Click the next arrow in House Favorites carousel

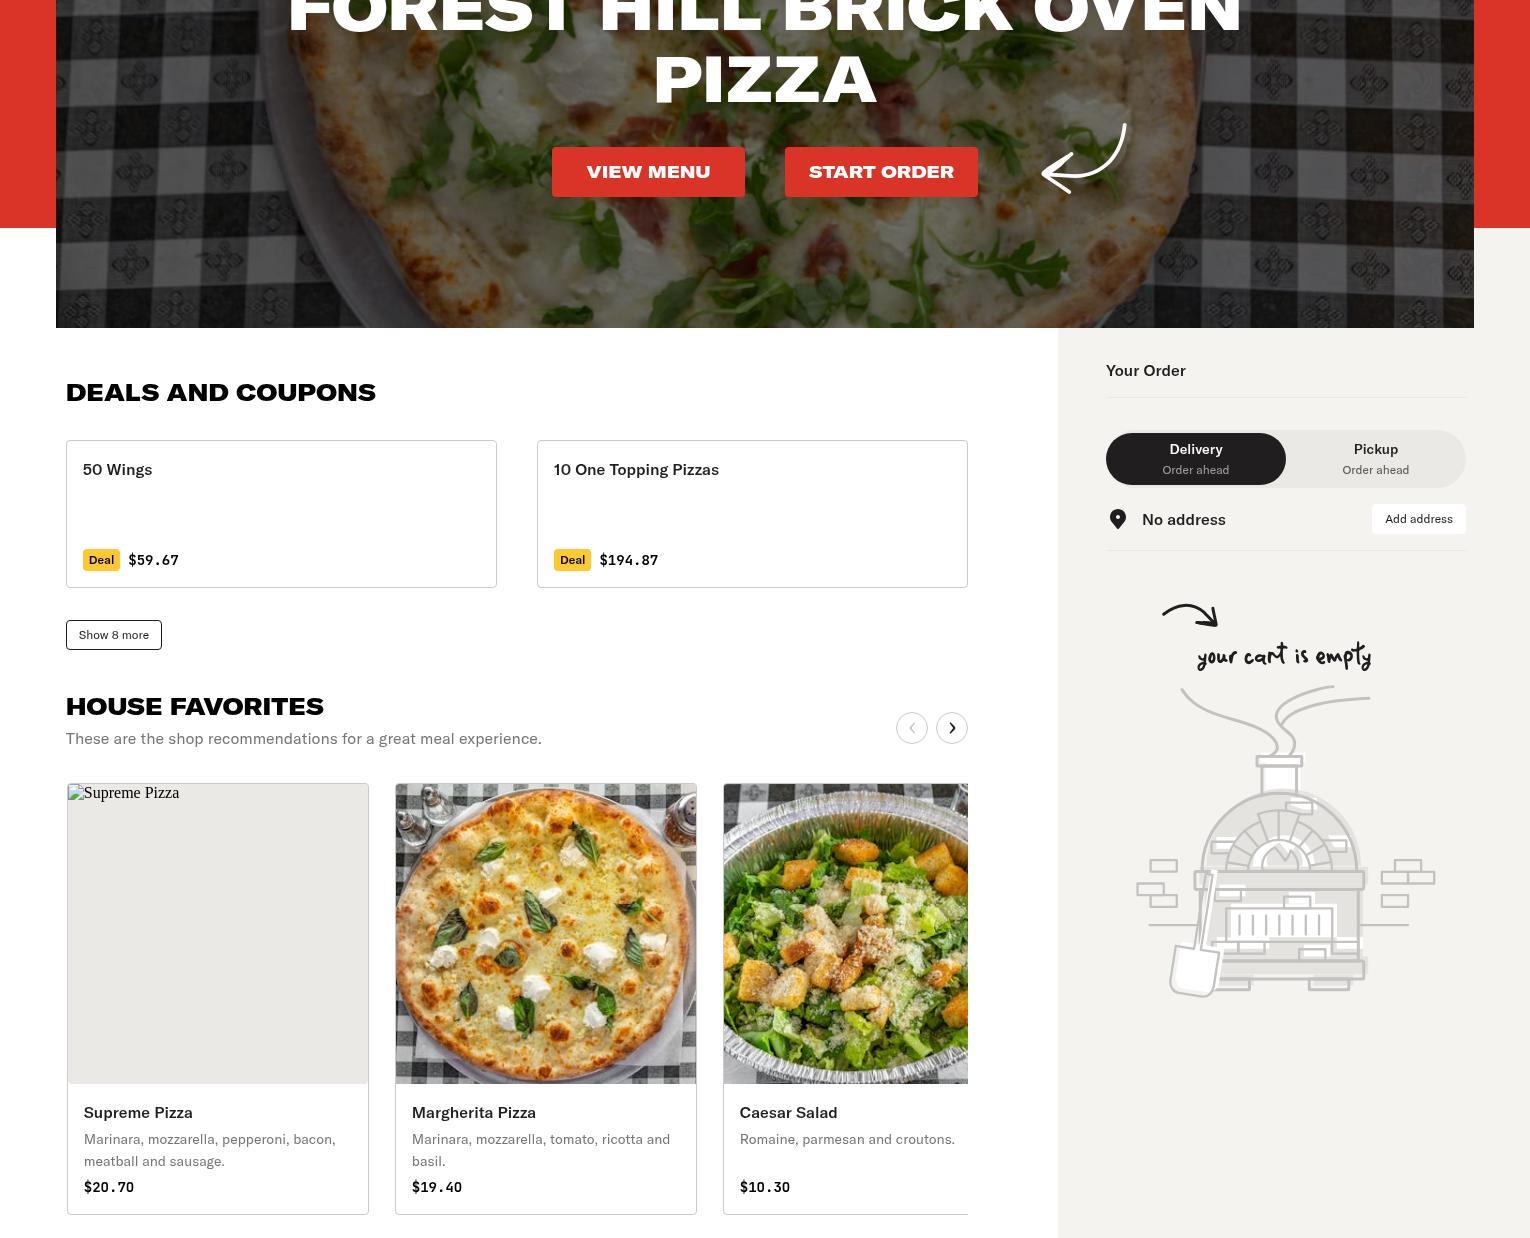coord(952,728)
